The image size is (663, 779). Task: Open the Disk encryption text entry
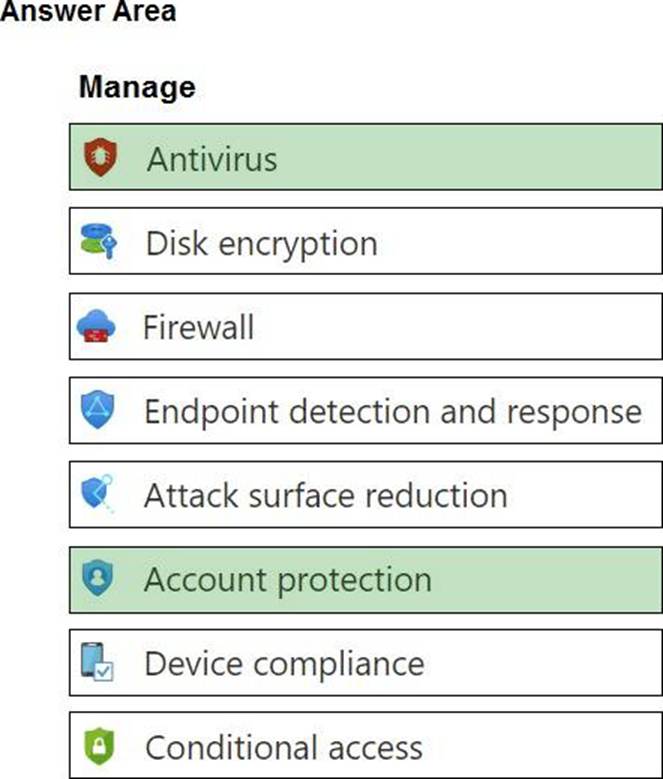pos(261,242)
